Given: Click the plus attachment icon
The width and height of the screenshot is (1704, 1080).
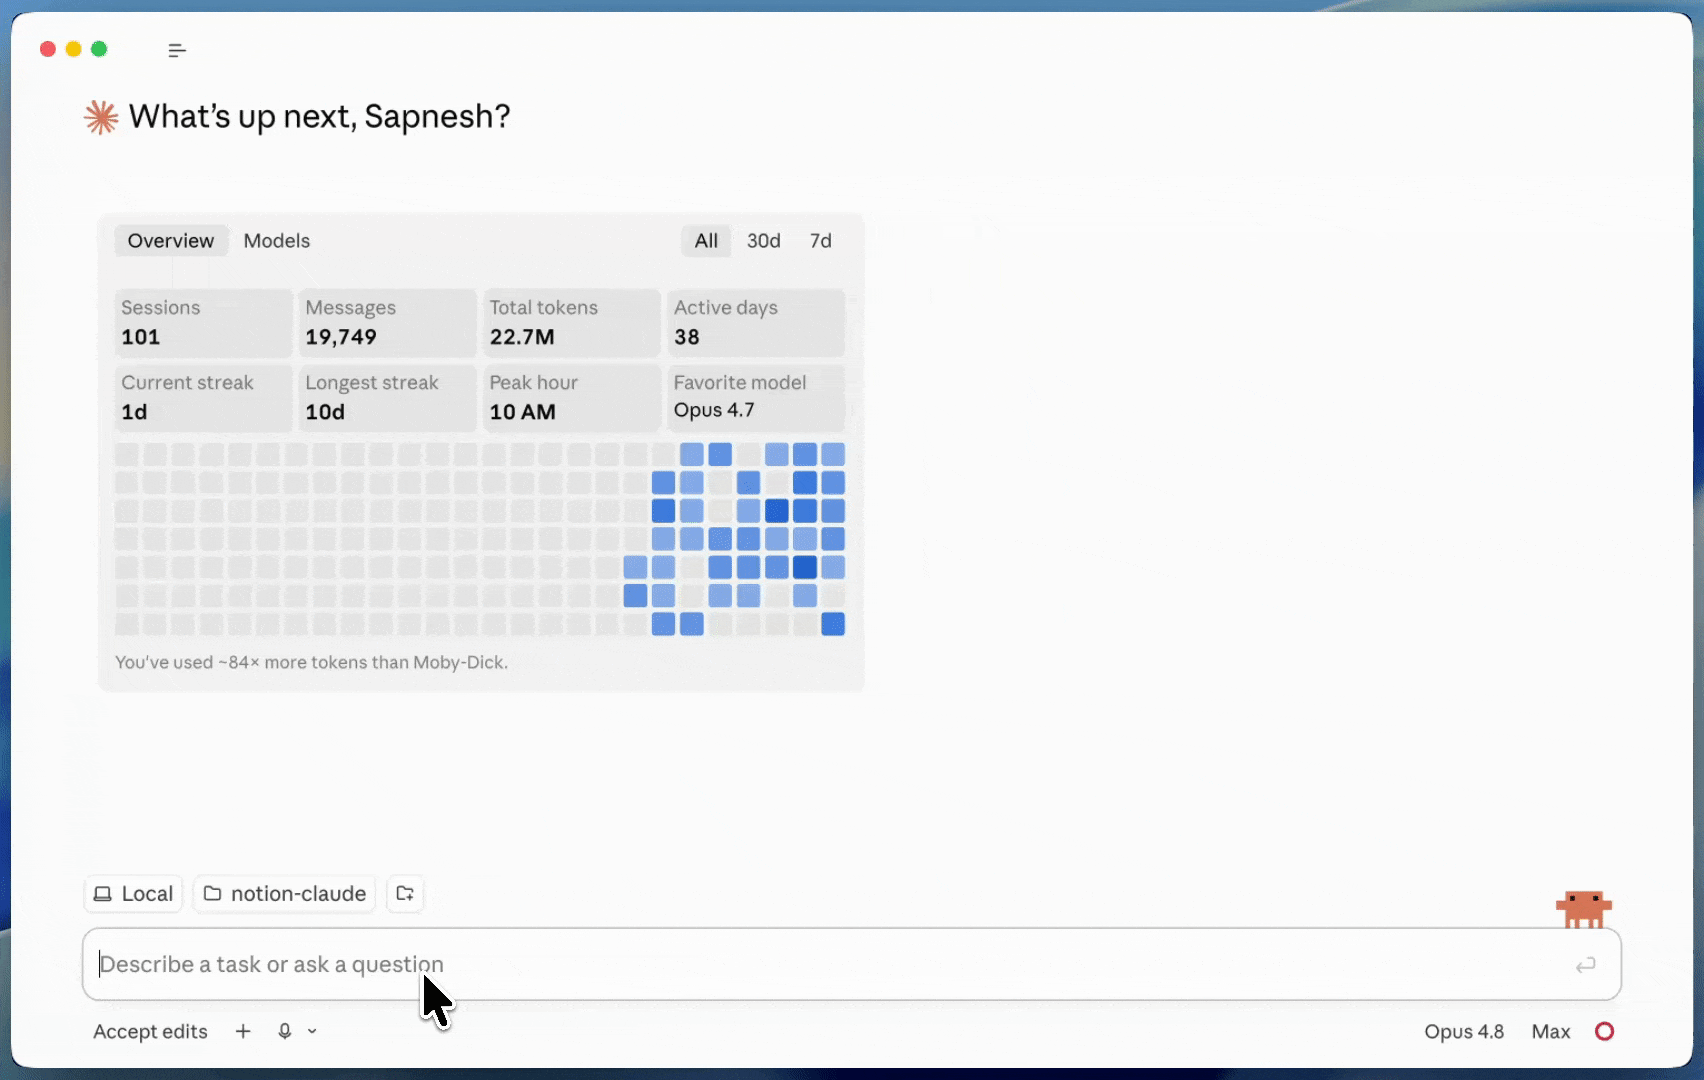Looking at the screenshot, I should [243, 1031].
